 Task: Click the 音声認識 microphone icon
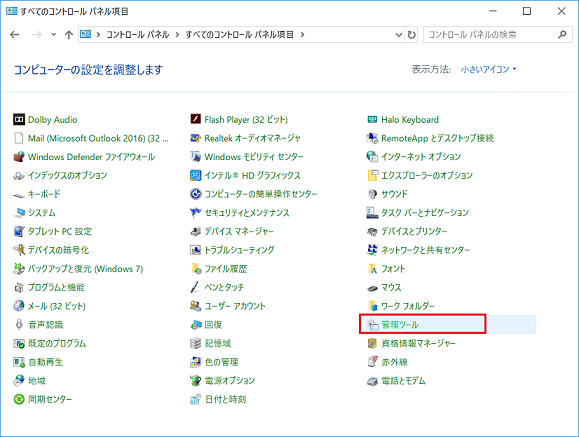click(19, 325)
